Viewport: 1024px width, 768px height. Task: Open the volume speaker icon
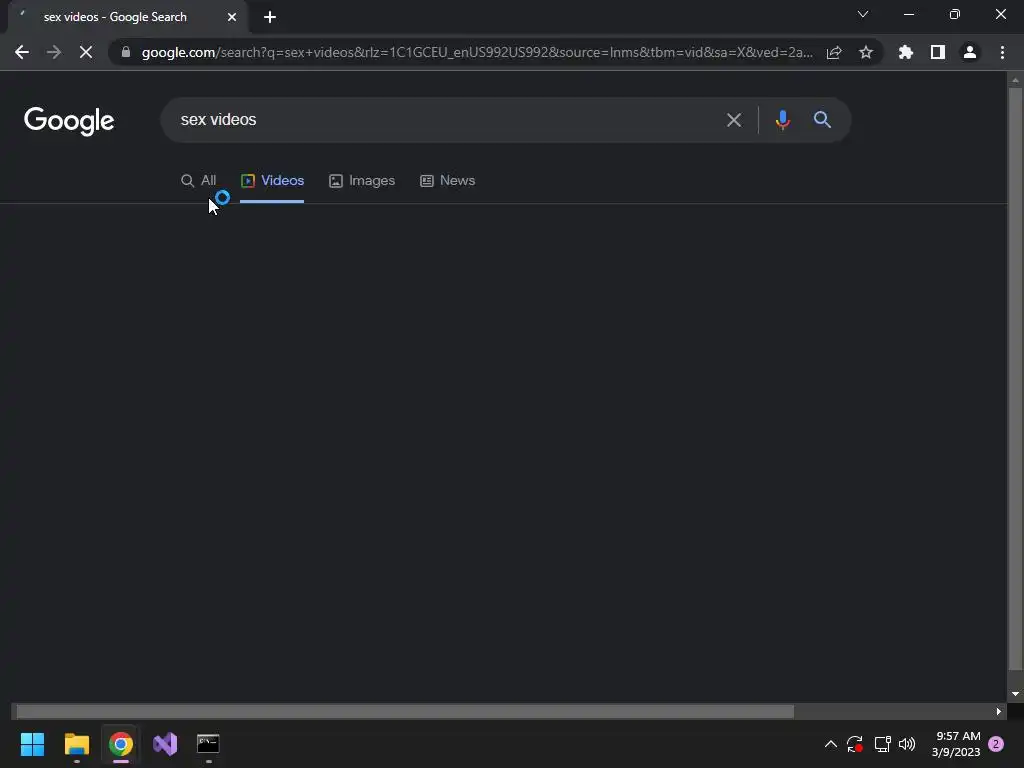click(x=907, y=744)
